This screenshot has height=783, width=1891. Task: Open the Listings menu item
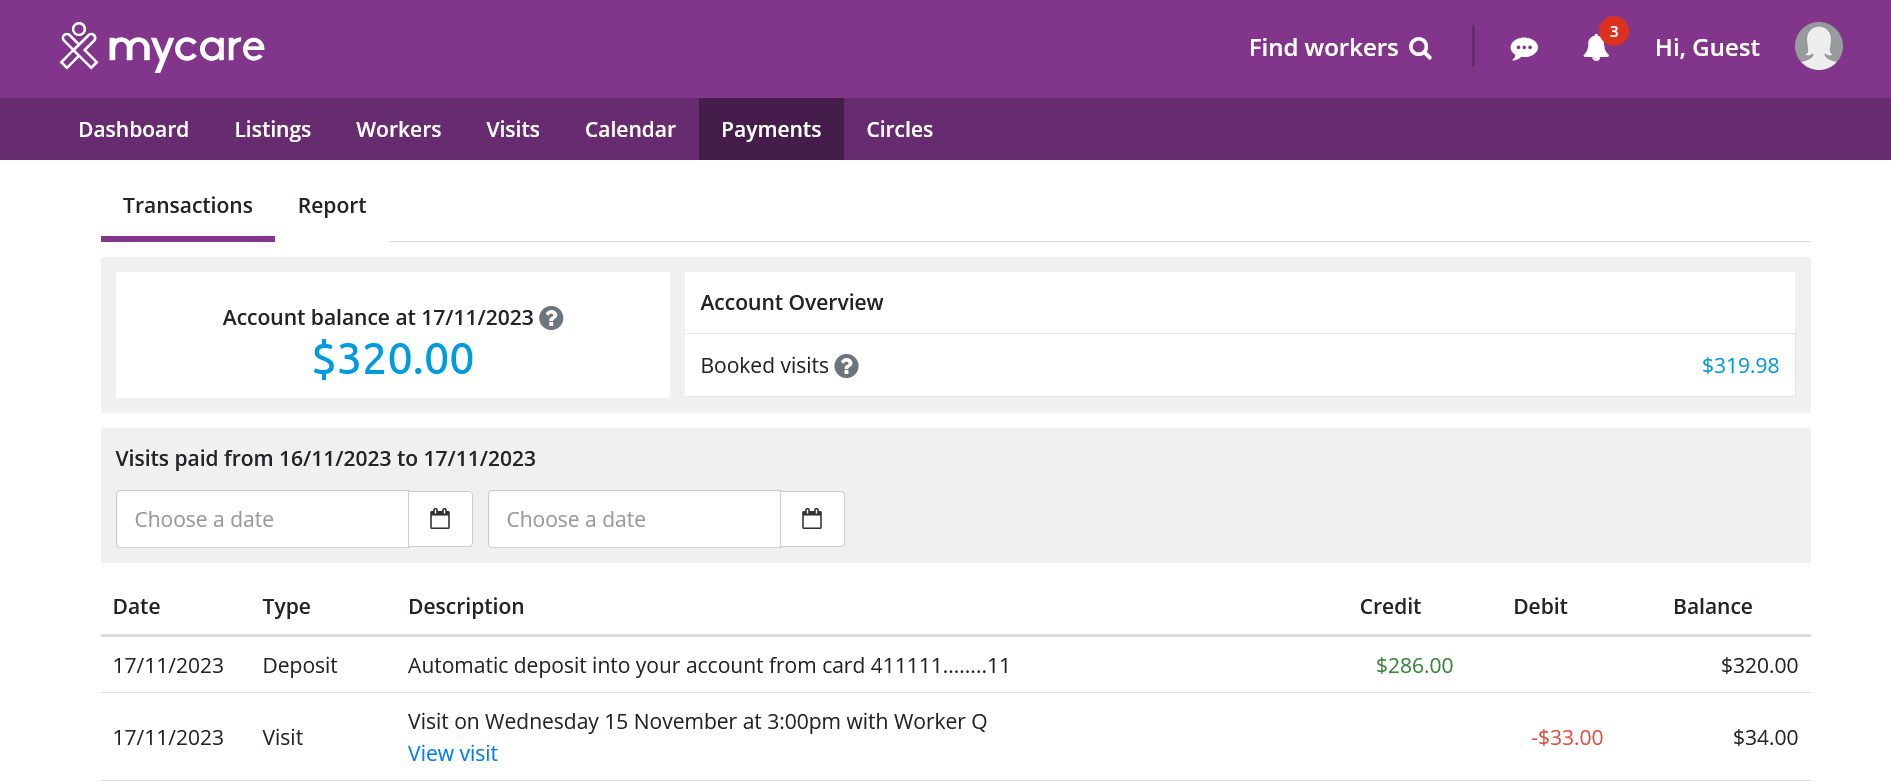(x=272, y=129)
